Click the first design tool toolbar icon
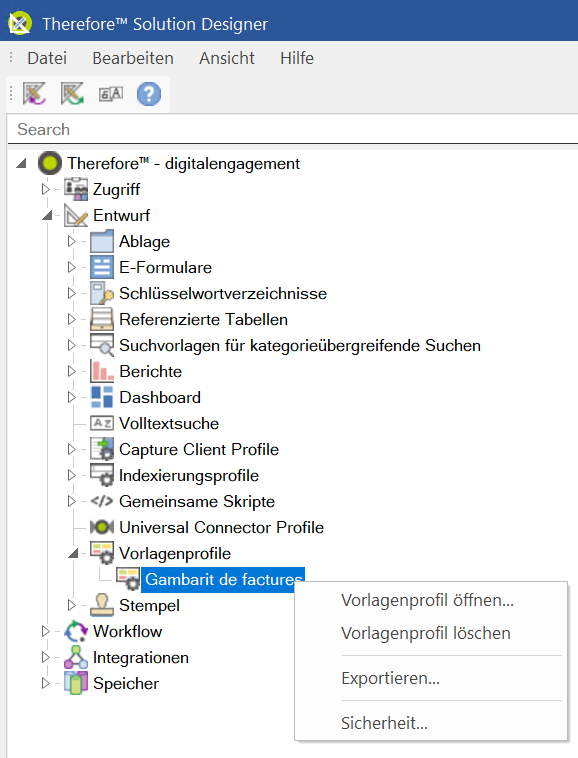This screenshot has width=578, height=758. [x=34, y=93]
